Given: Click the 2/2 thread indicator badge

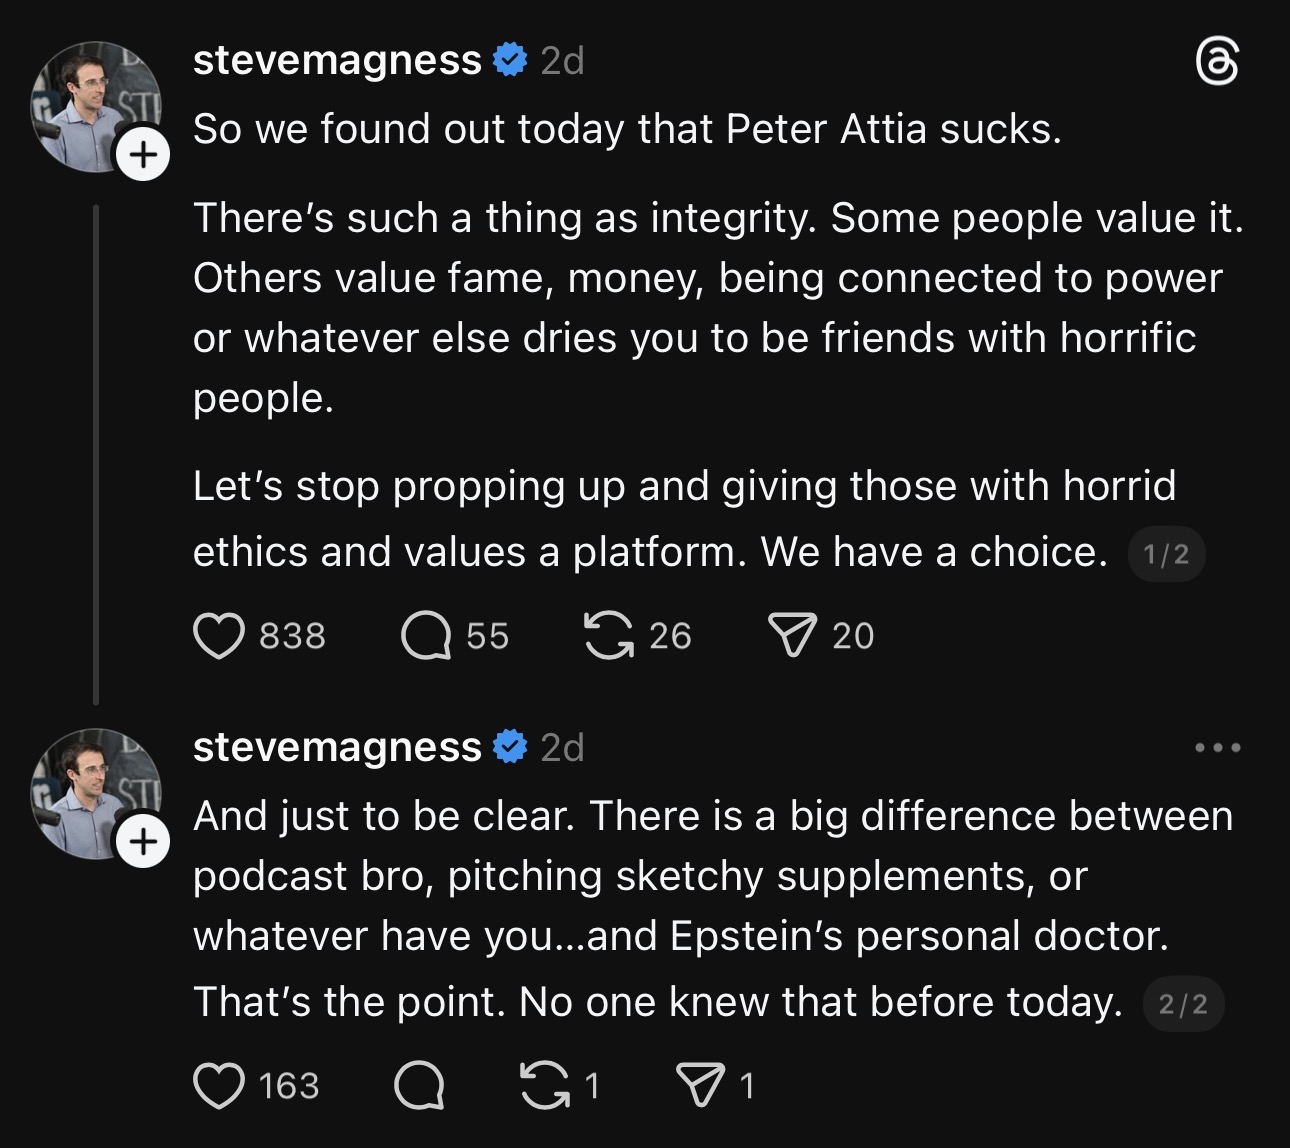Looking at the screenshot, I should click(x=1183, y=1004).
